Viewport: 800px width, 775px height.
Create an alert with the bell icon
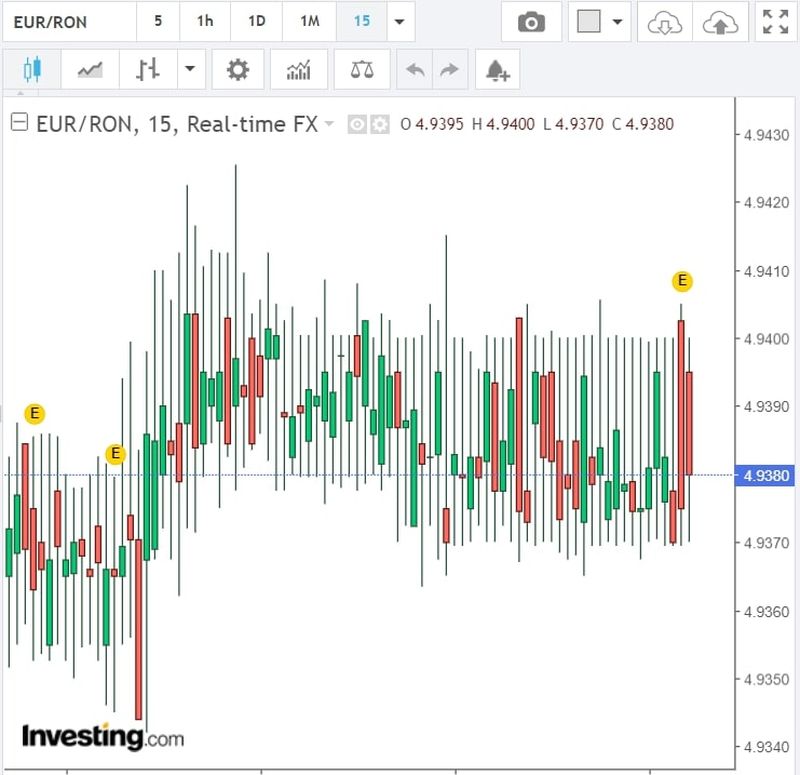click(497, 70)
